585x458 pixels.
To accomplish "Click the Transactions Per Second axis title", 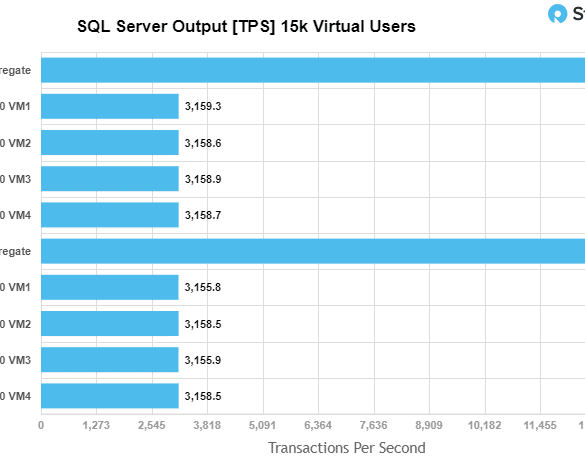I will point(347,448).
